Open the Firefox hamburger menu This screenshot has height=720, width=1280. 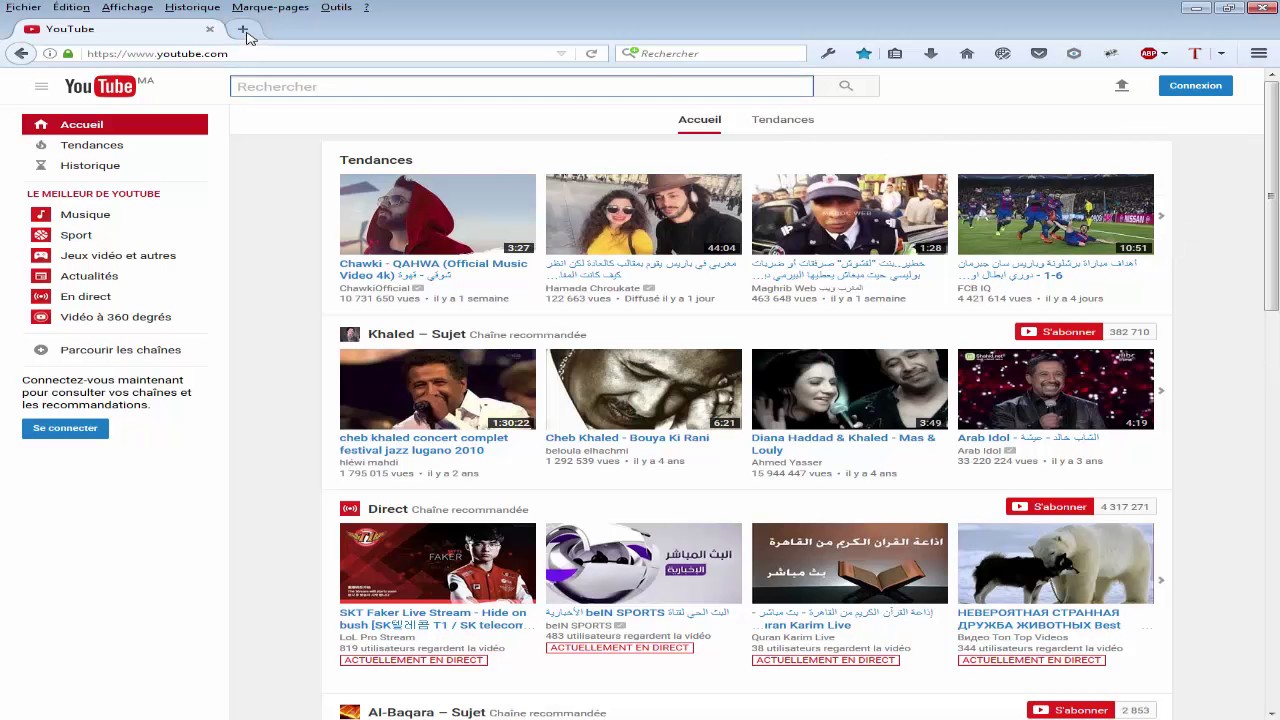coord(1258,53)
